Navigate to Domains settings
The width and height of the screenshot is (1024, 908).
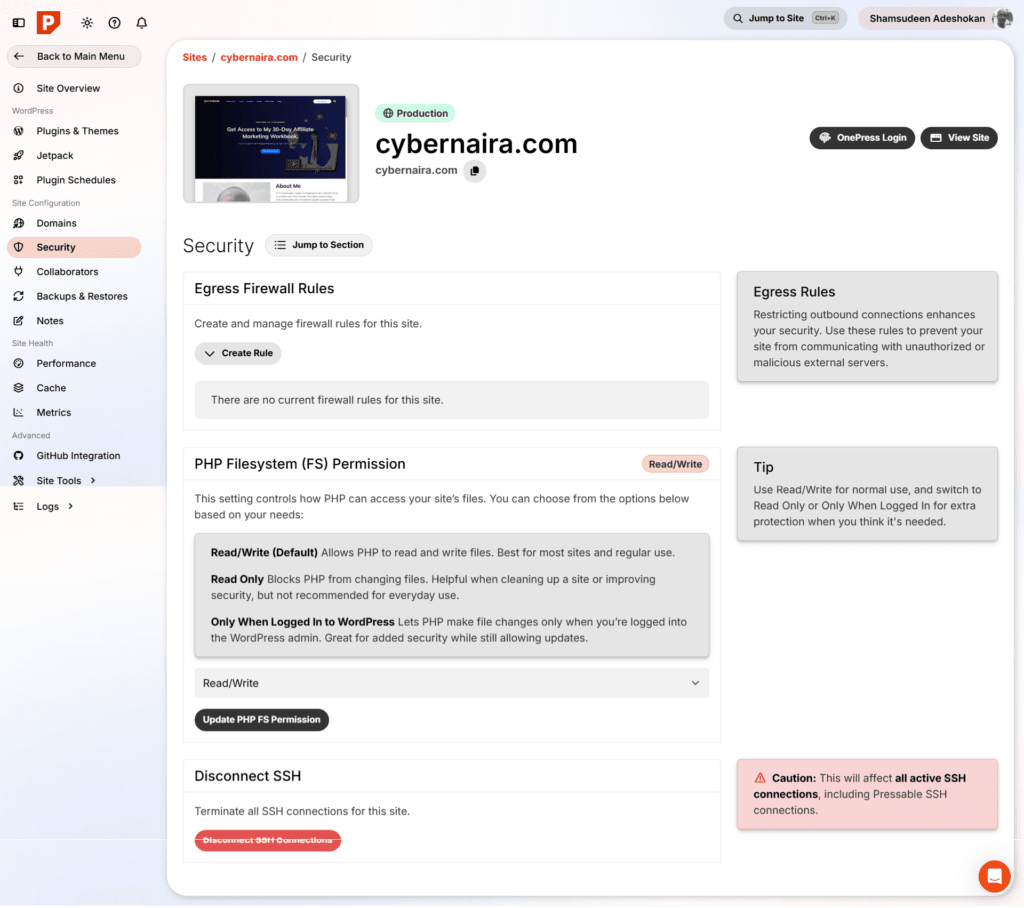(x=58, y=223)
